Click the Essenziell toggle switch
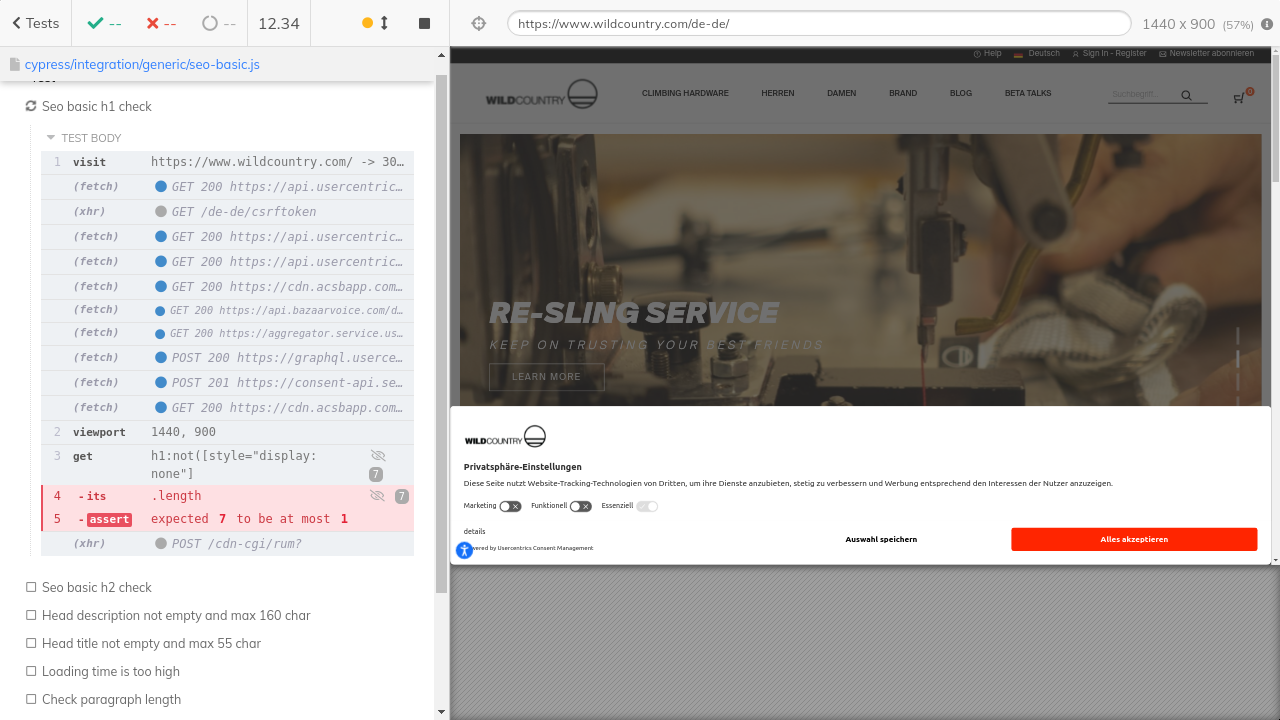The image size is (1280, 720). tap(647, 506)
